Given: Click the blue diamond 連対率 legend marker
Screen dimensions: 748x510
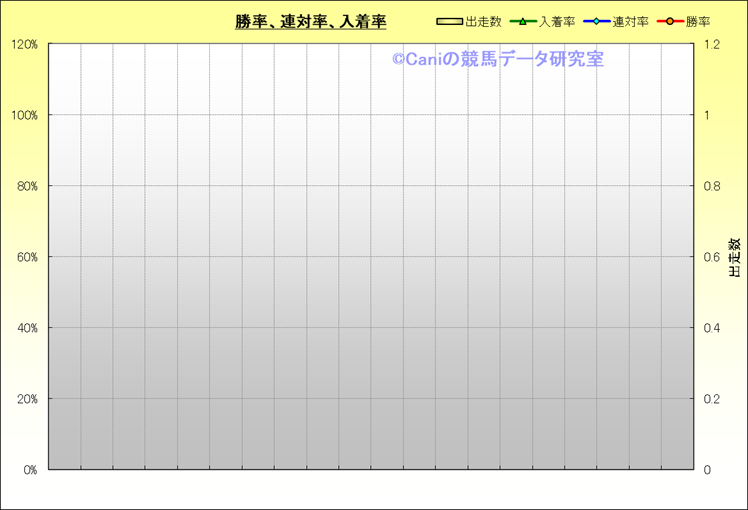Looking at the screenshot, I should 596,22.
